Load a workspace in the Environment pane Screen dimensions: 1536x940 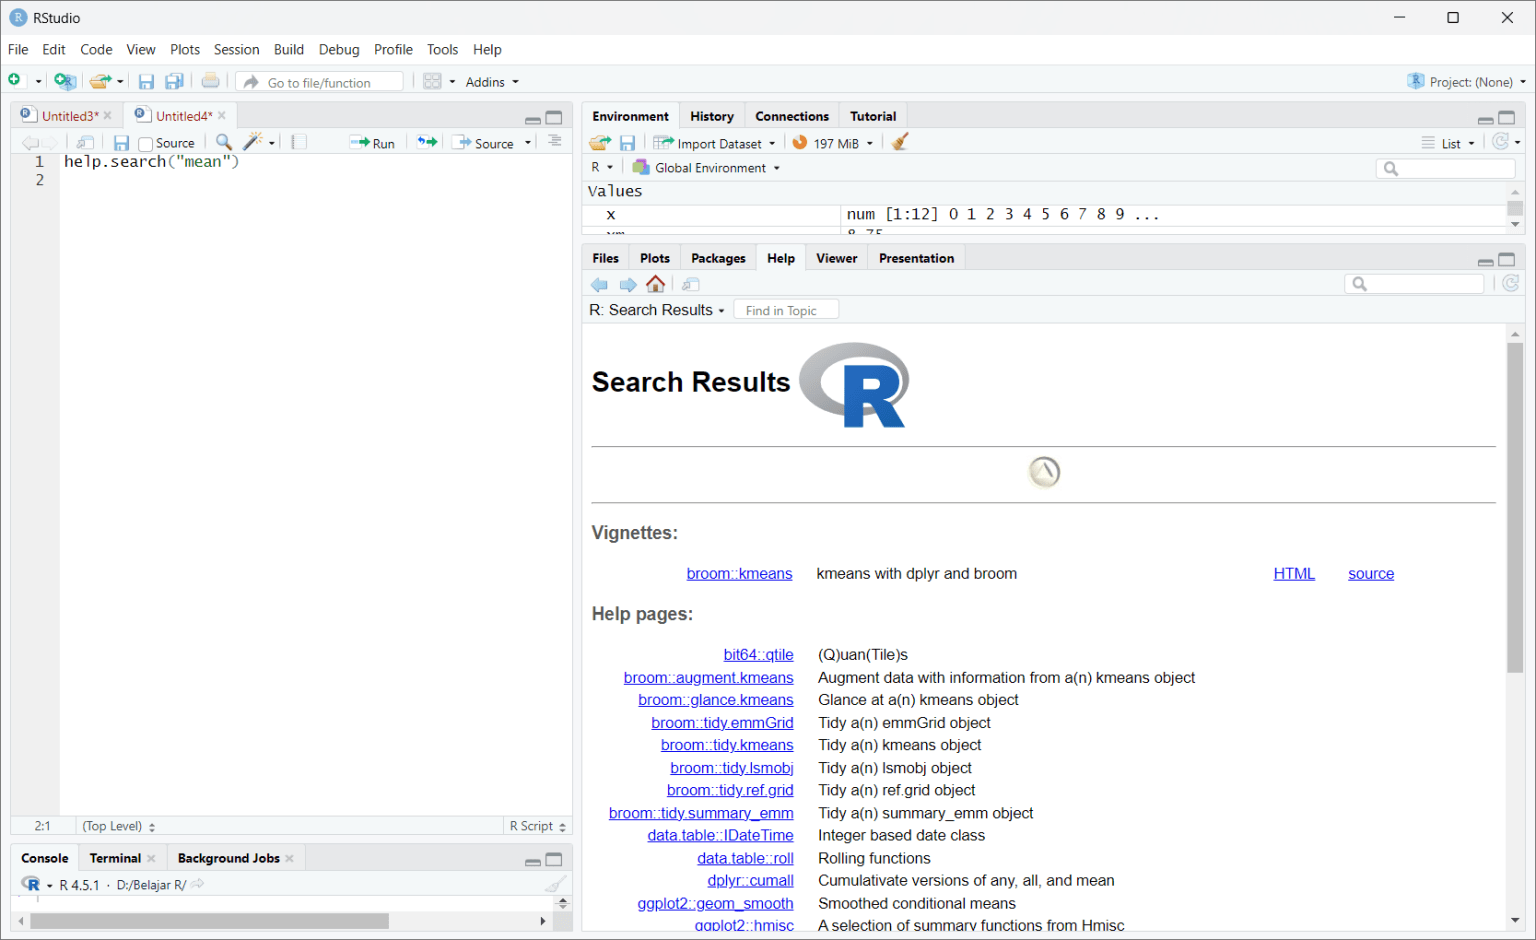click(x=600, y=143)
